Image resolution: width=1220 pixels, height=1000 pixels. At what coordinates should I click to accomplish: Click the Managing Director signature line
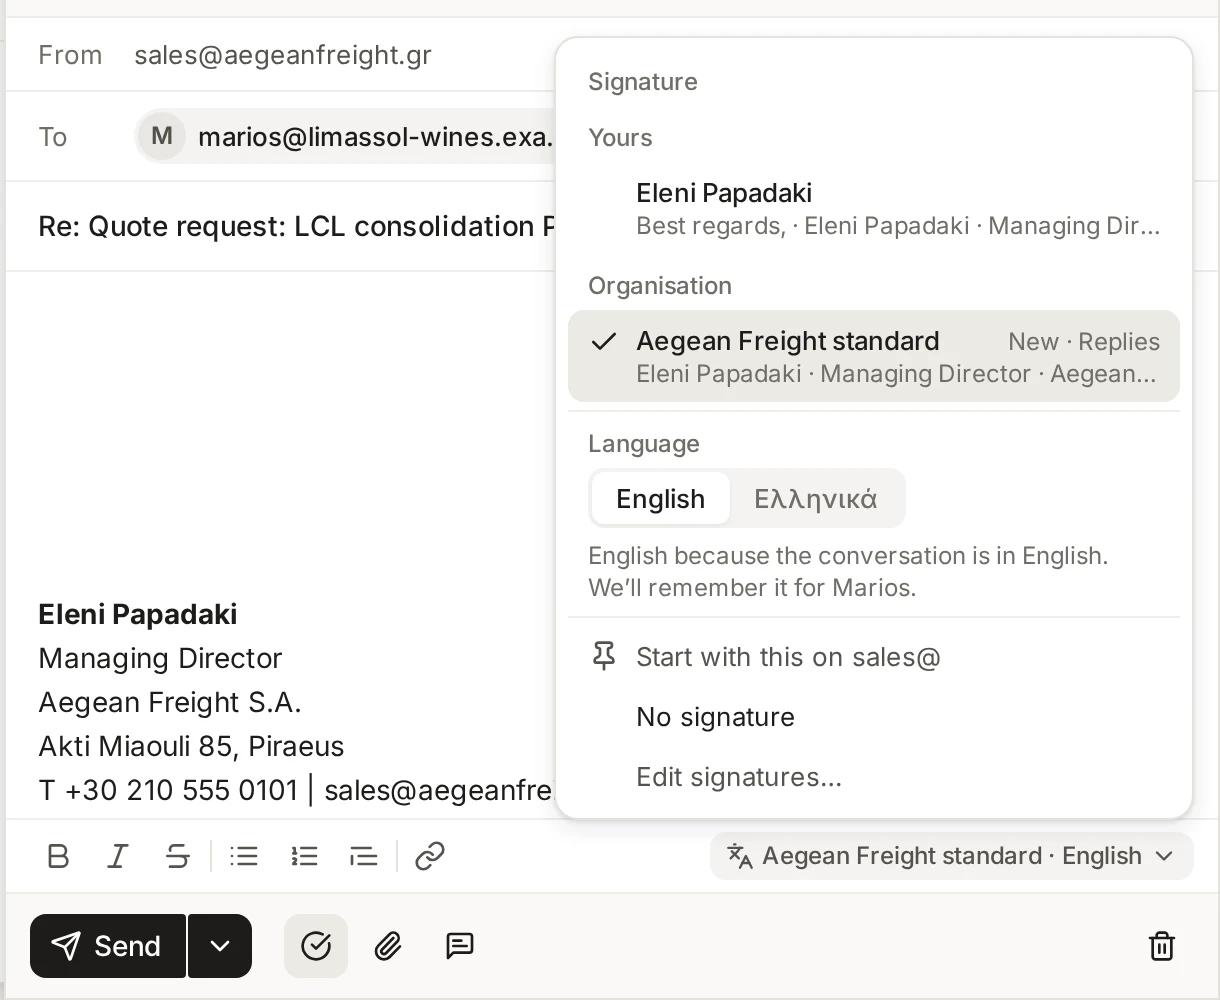[160, 658]
